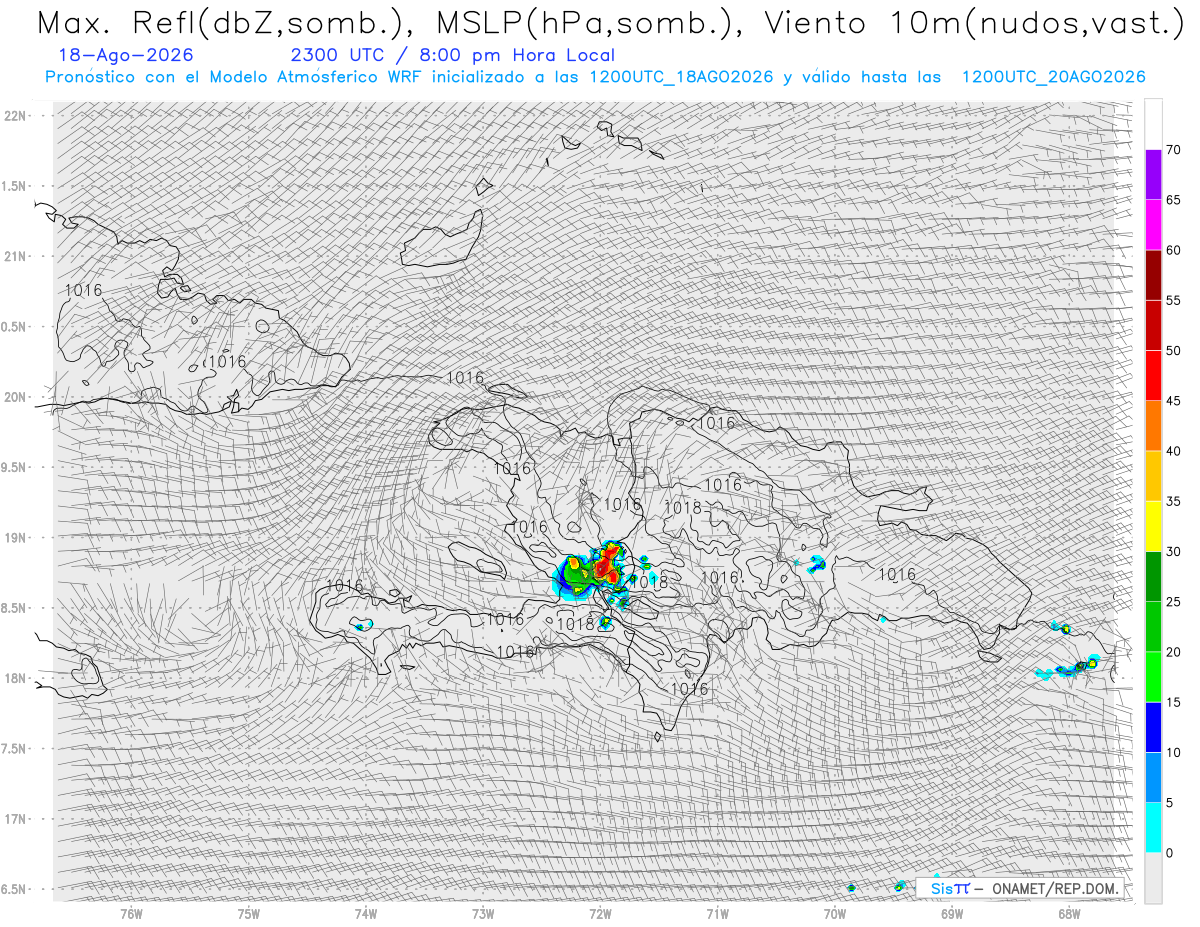Pick the amber 35–40 dBZ colorbar swatch
The width and height of the screenshot is (1200, 927).
point(1153,476)
